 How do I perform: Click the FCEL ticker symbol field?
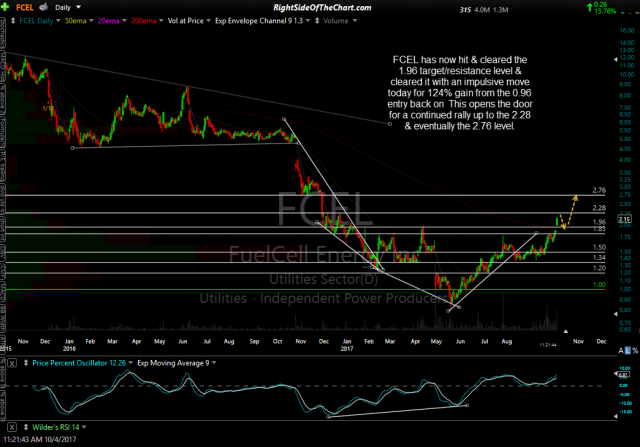point(24,7)
